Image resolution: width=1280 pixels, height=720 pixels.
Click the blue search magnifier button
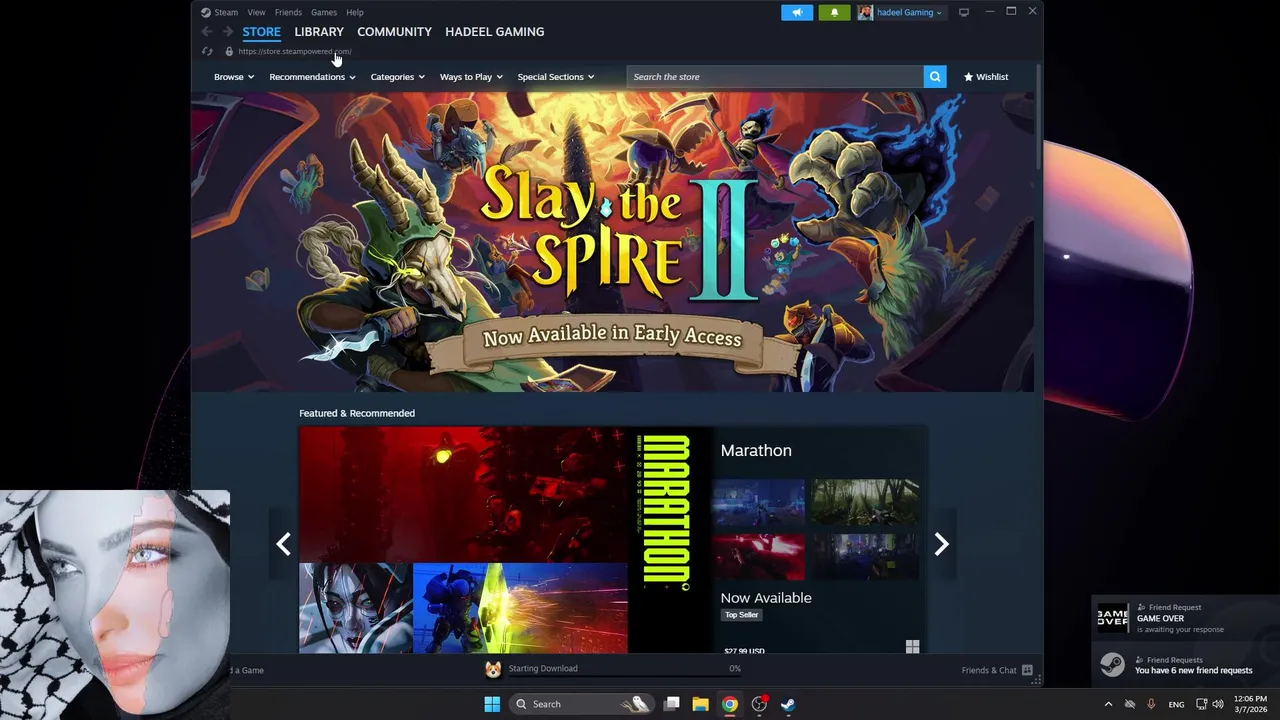coord(935,77)
